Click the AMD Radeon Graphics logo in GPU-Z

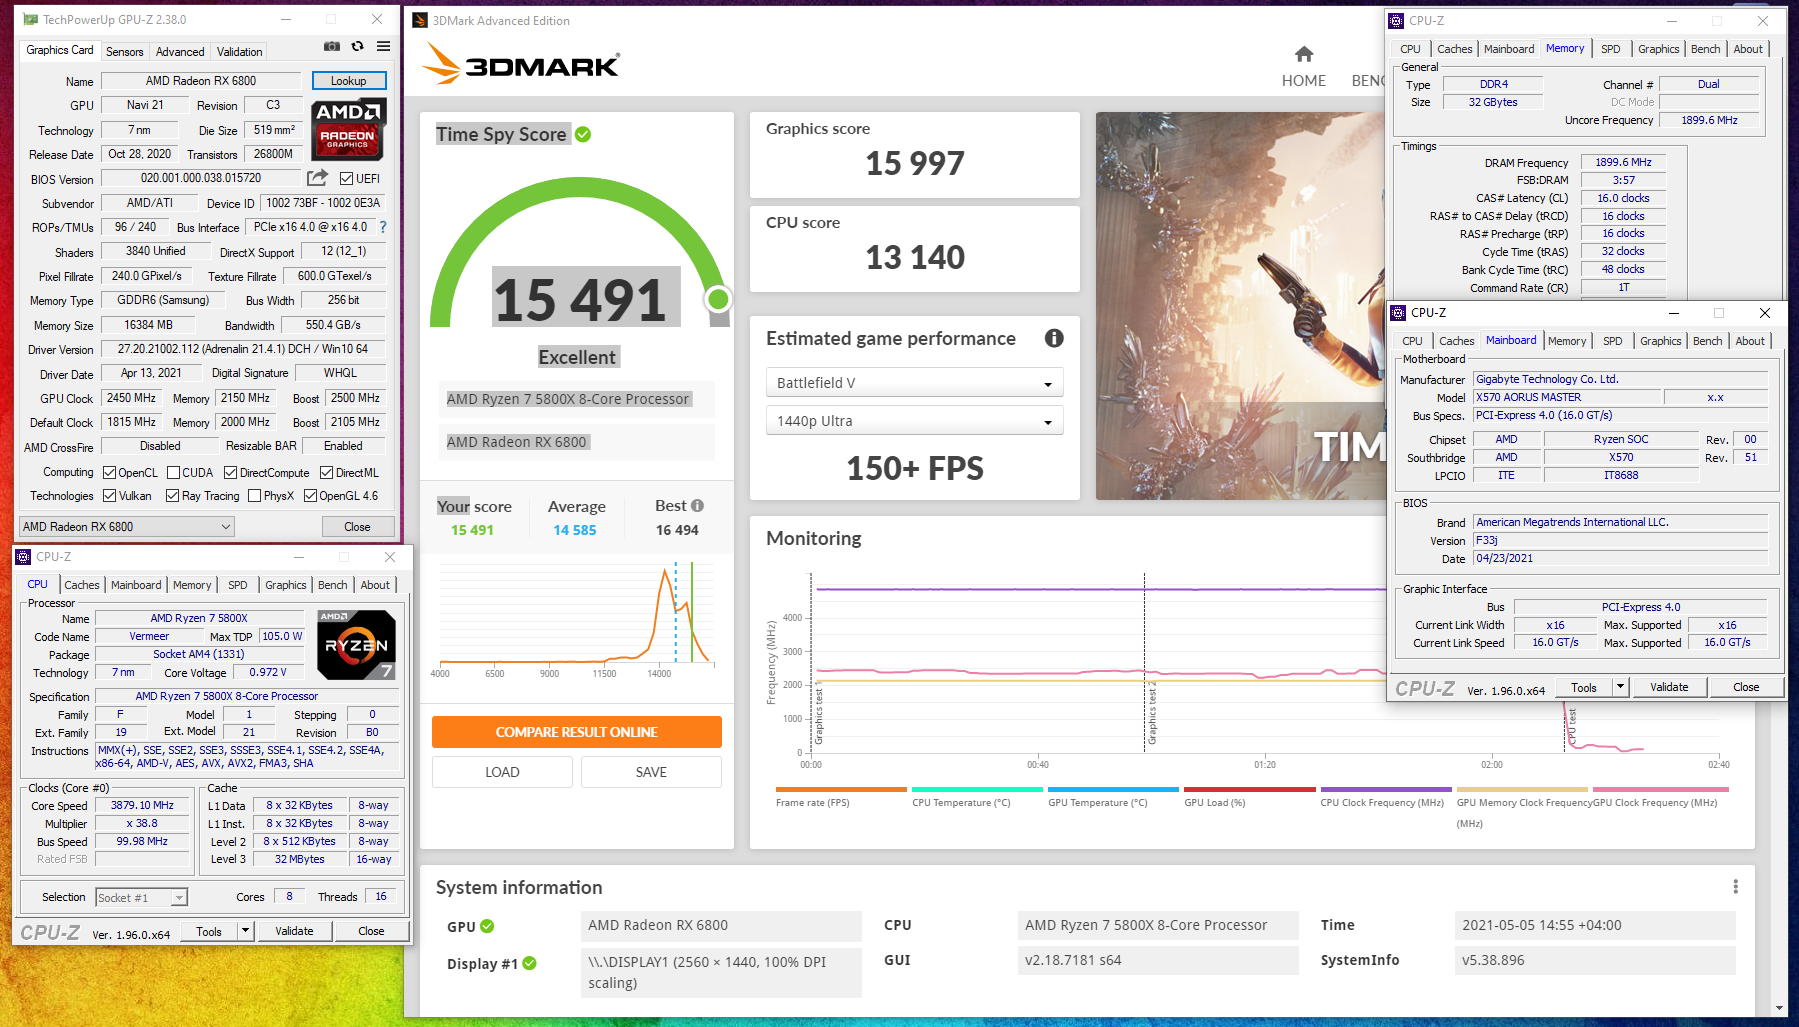coord(349,128)
